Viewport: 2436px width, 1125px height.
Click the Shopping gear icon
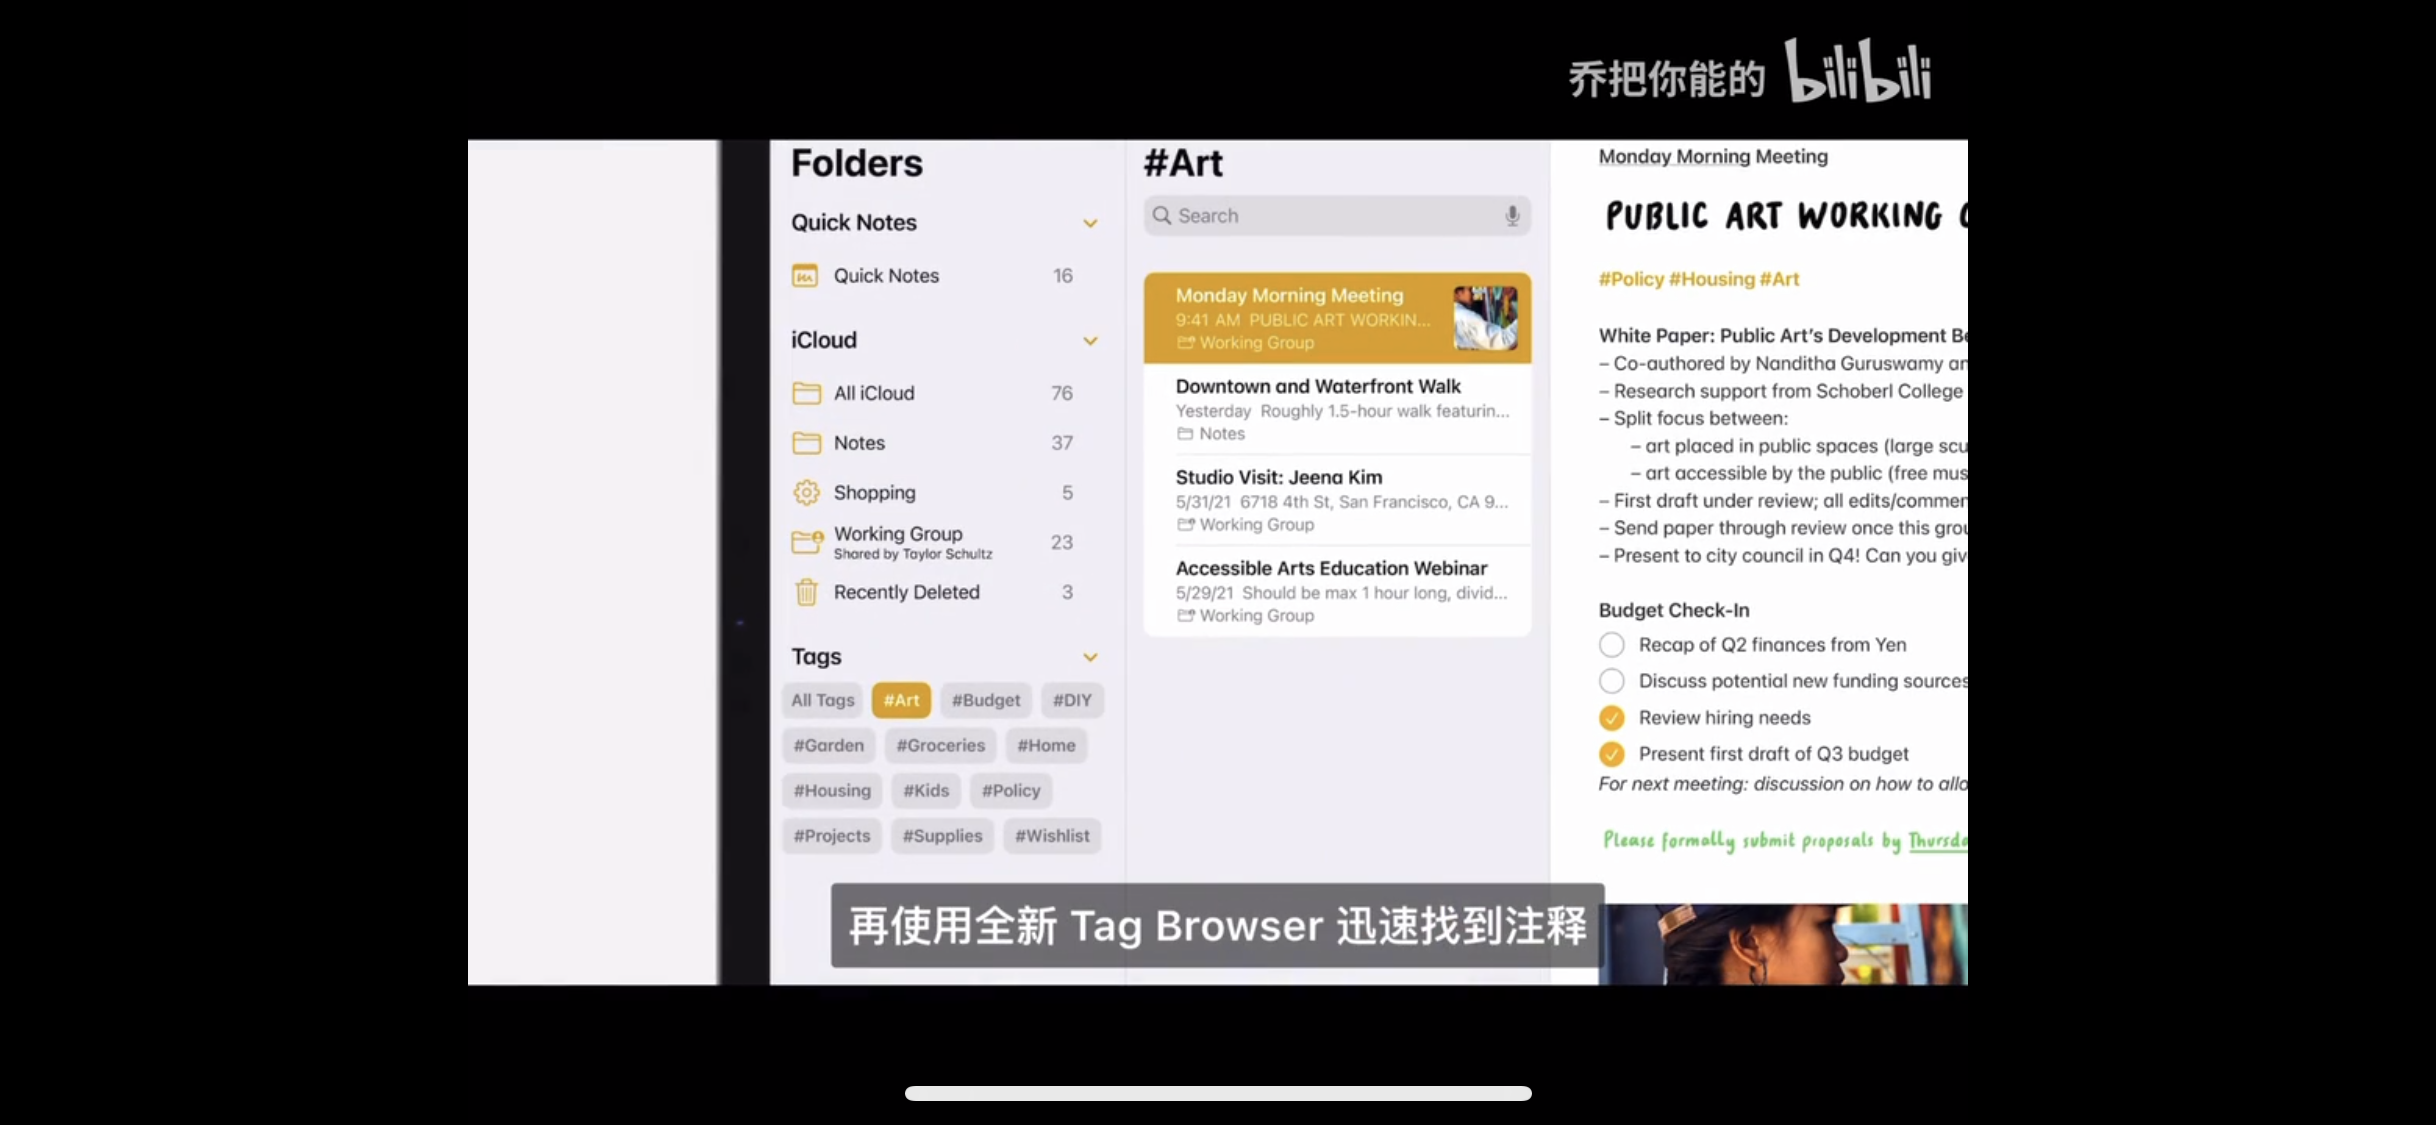tap(806, 493)
